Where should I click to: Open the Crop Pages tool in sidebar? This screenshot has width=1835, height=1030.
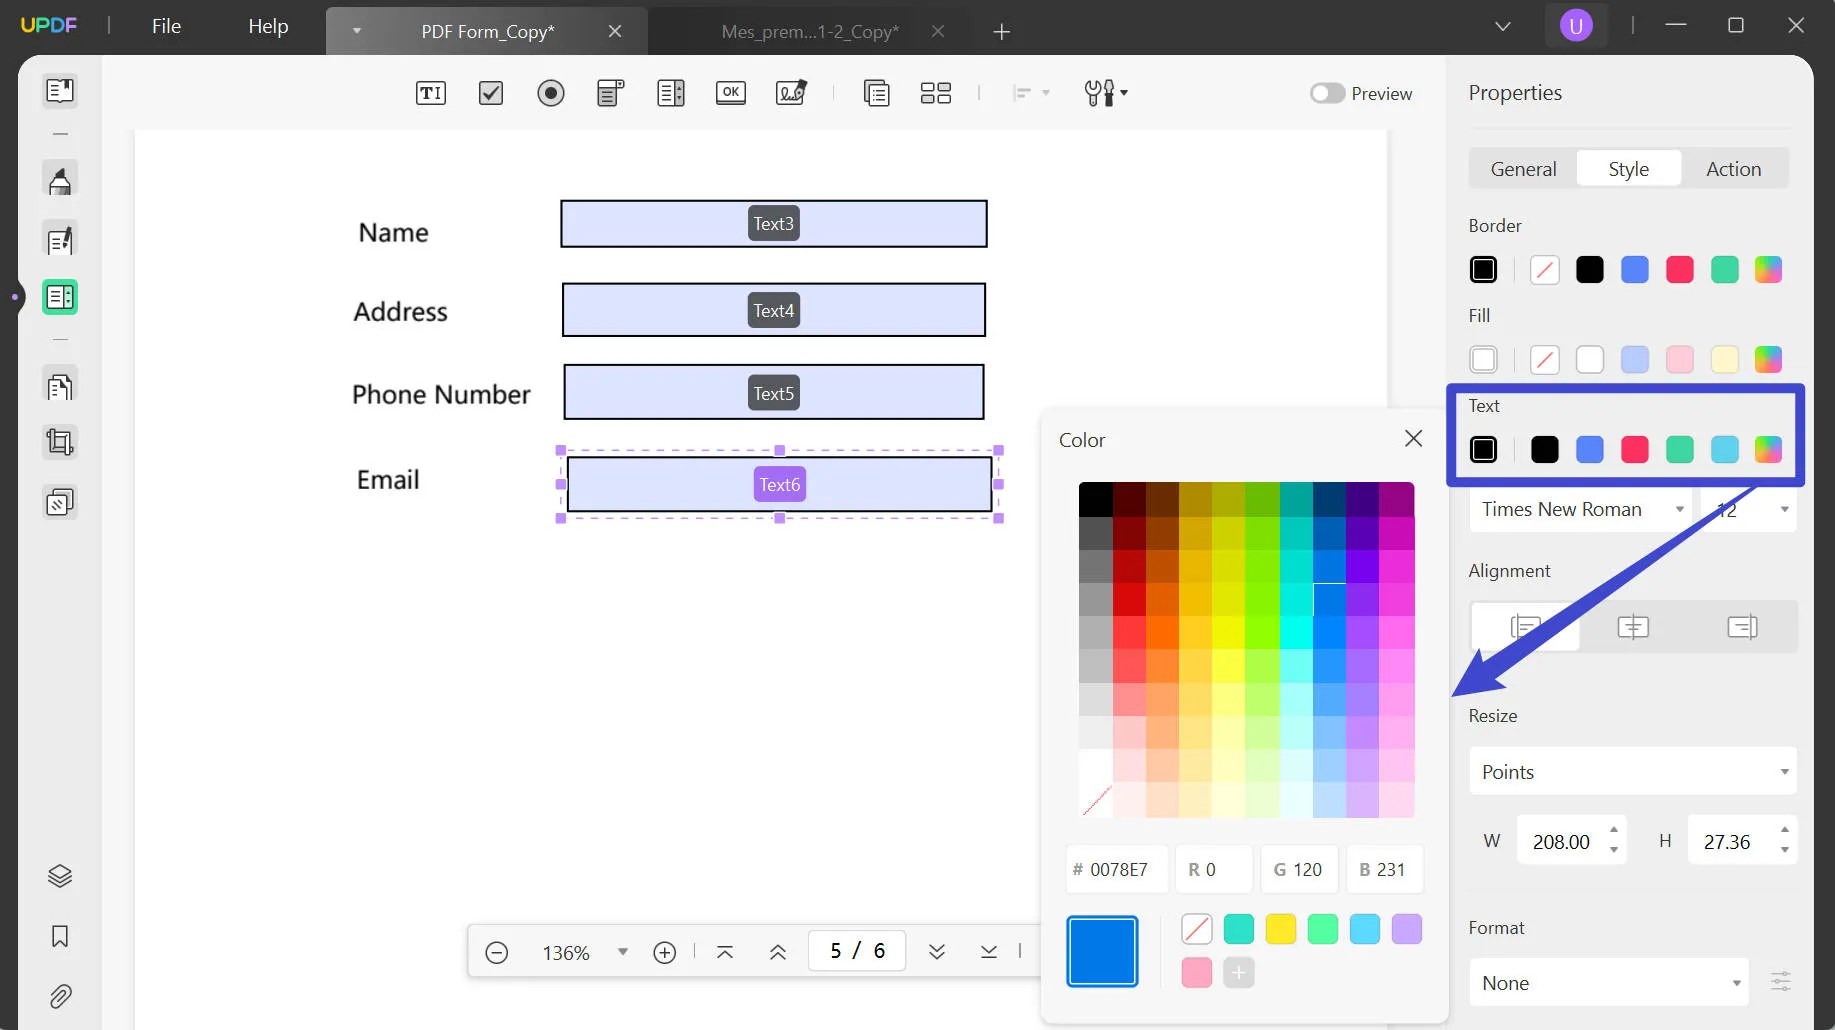pos(60,442)
